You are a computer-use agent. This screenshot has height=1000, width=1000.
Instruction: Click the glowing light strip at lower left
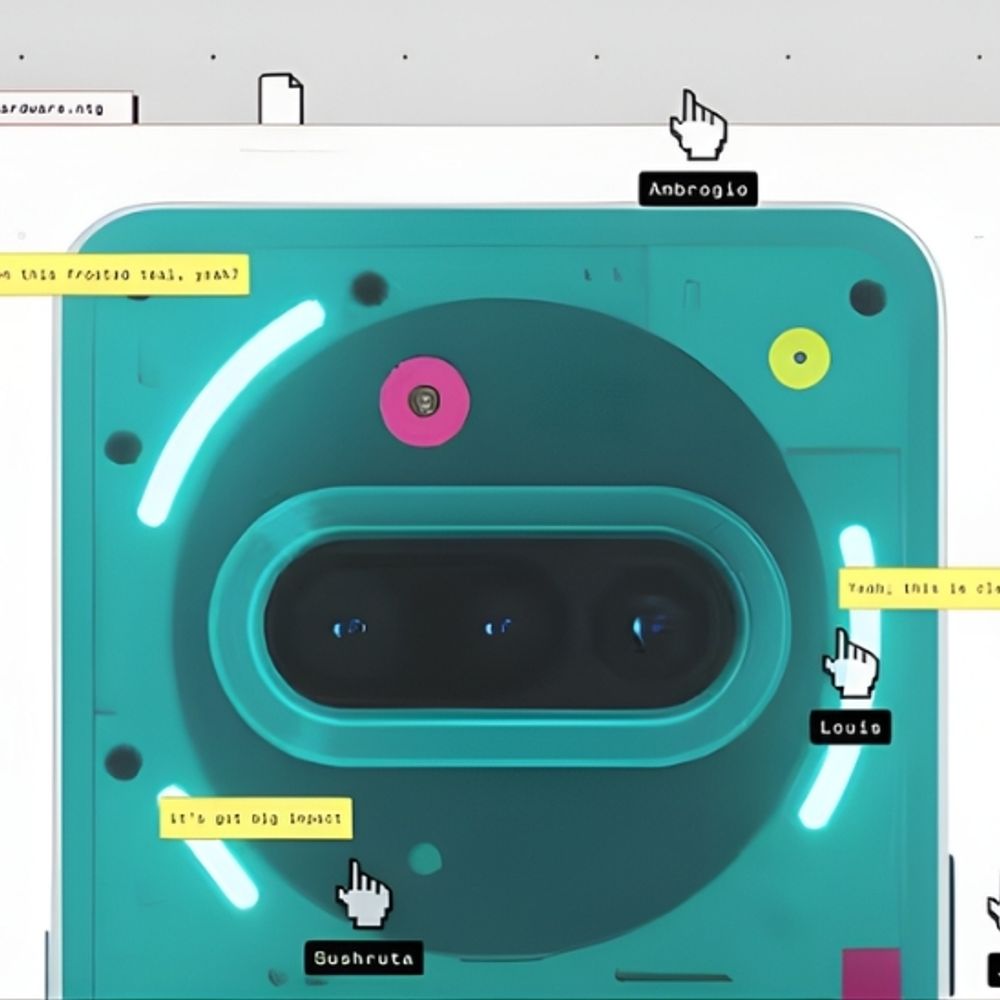[x=208, y=845]
